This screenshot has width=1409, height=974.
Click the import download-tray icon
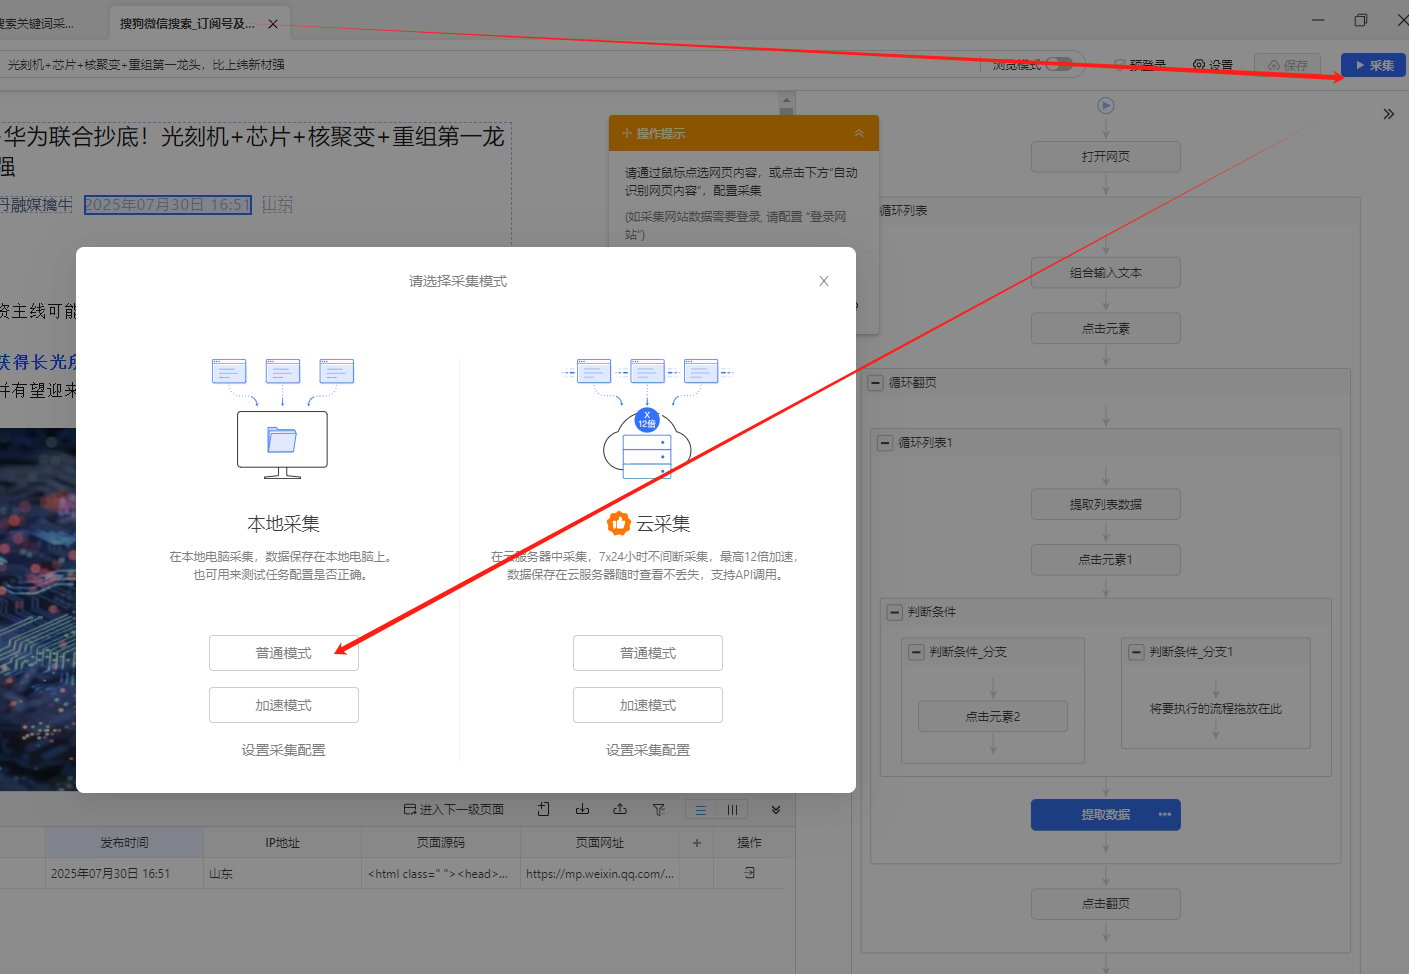582,809
